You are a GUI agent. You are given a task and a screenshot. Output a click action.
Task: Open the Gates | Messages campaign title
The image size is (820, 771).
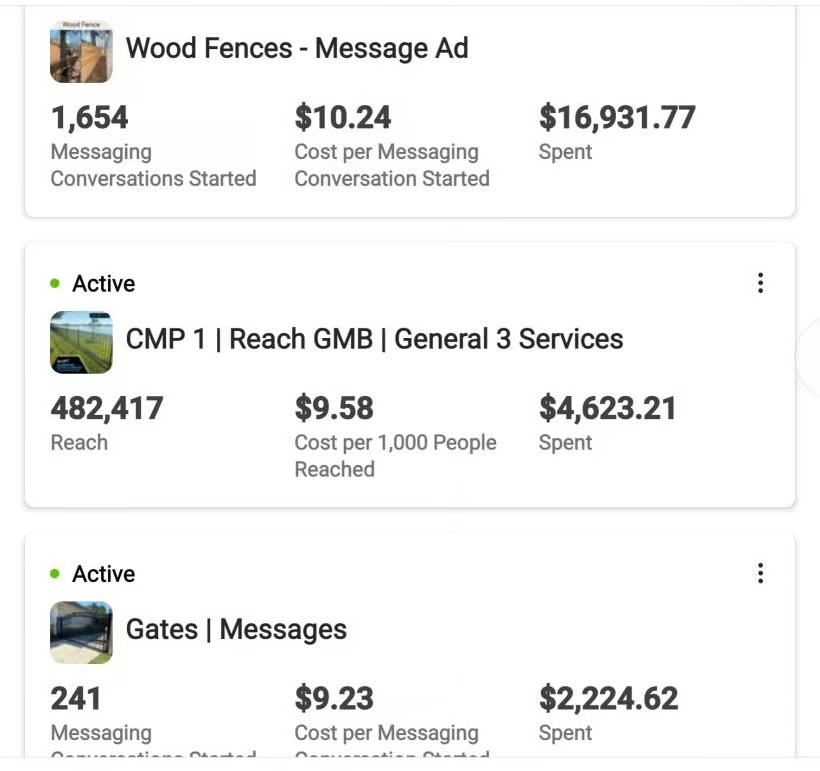click(236, 629)
